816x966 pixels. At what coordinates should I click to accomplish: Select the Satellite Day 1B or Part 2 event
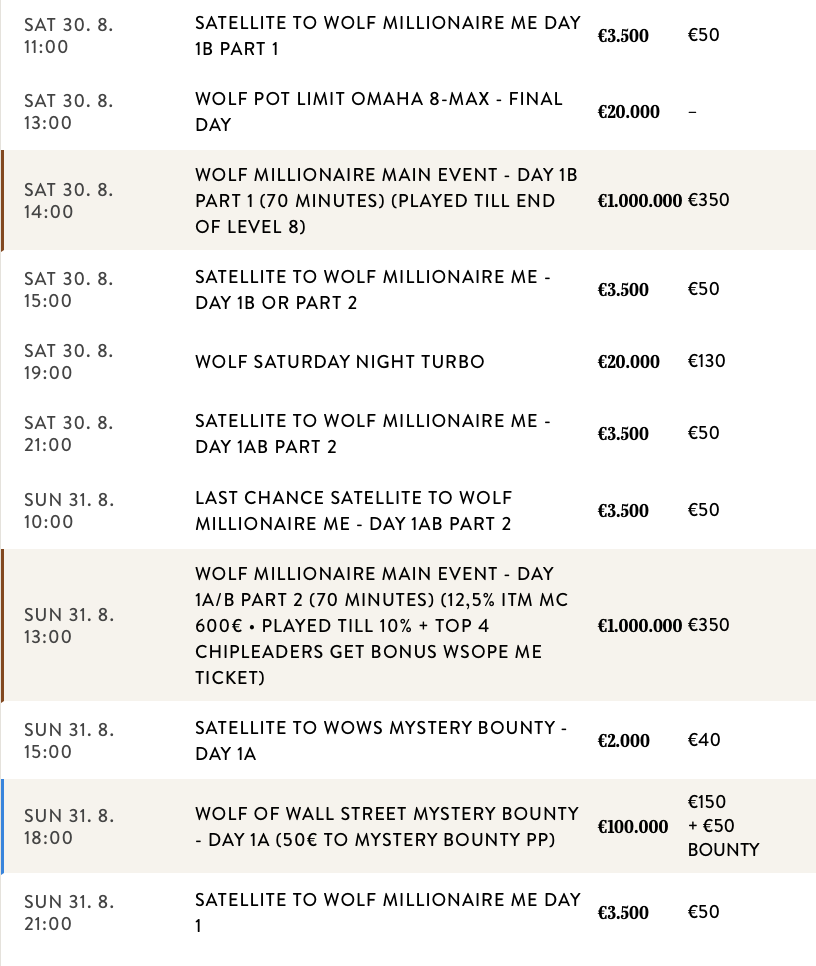pyautogui.click(x=372, y=290)
